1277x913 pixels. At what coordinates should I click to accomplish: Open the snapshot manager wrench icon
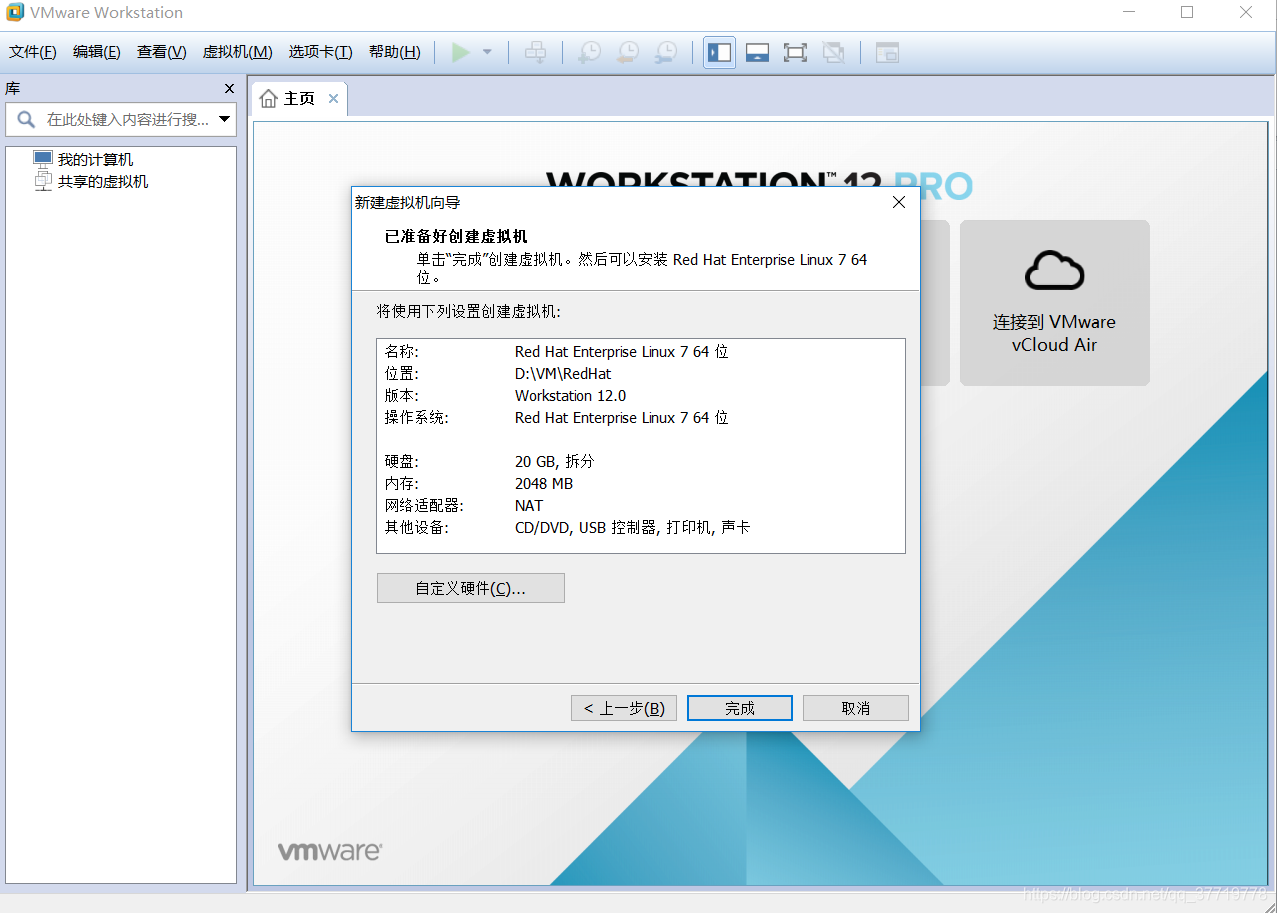coord(666,52)
